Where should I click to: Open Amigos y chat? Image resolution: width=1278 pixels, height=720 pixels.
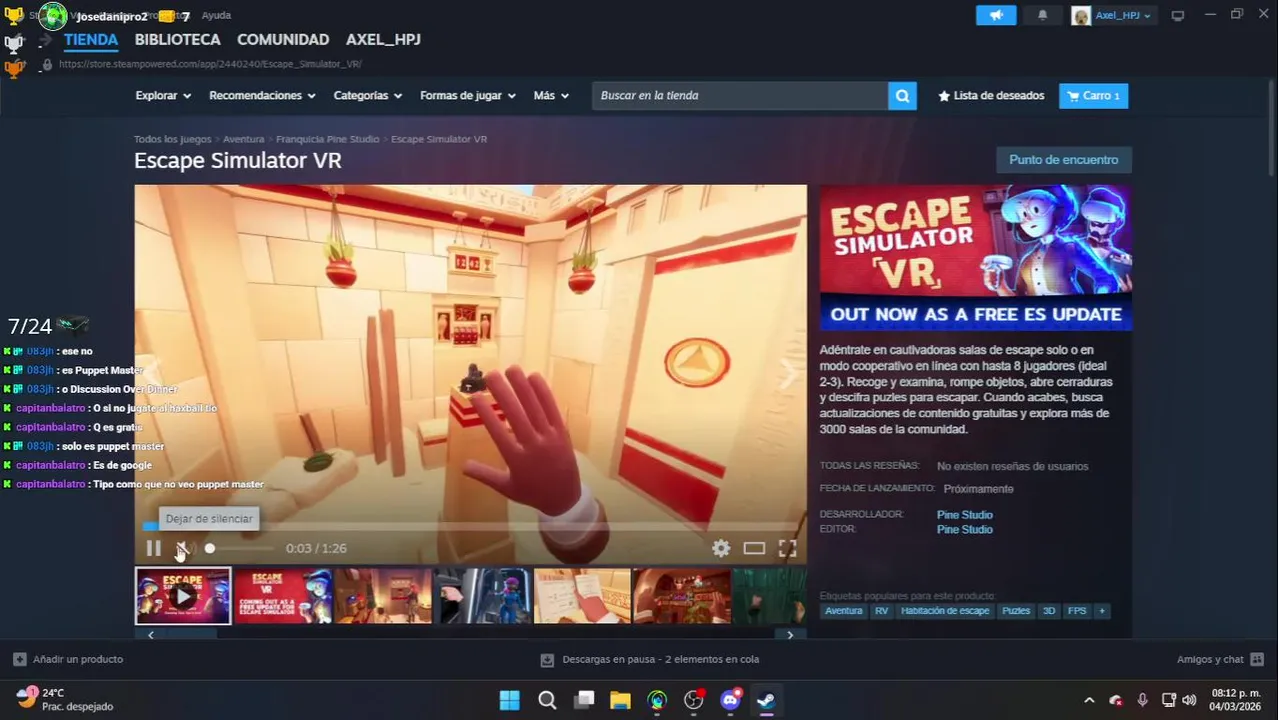pyautogui.click(x=1220, y=660)
